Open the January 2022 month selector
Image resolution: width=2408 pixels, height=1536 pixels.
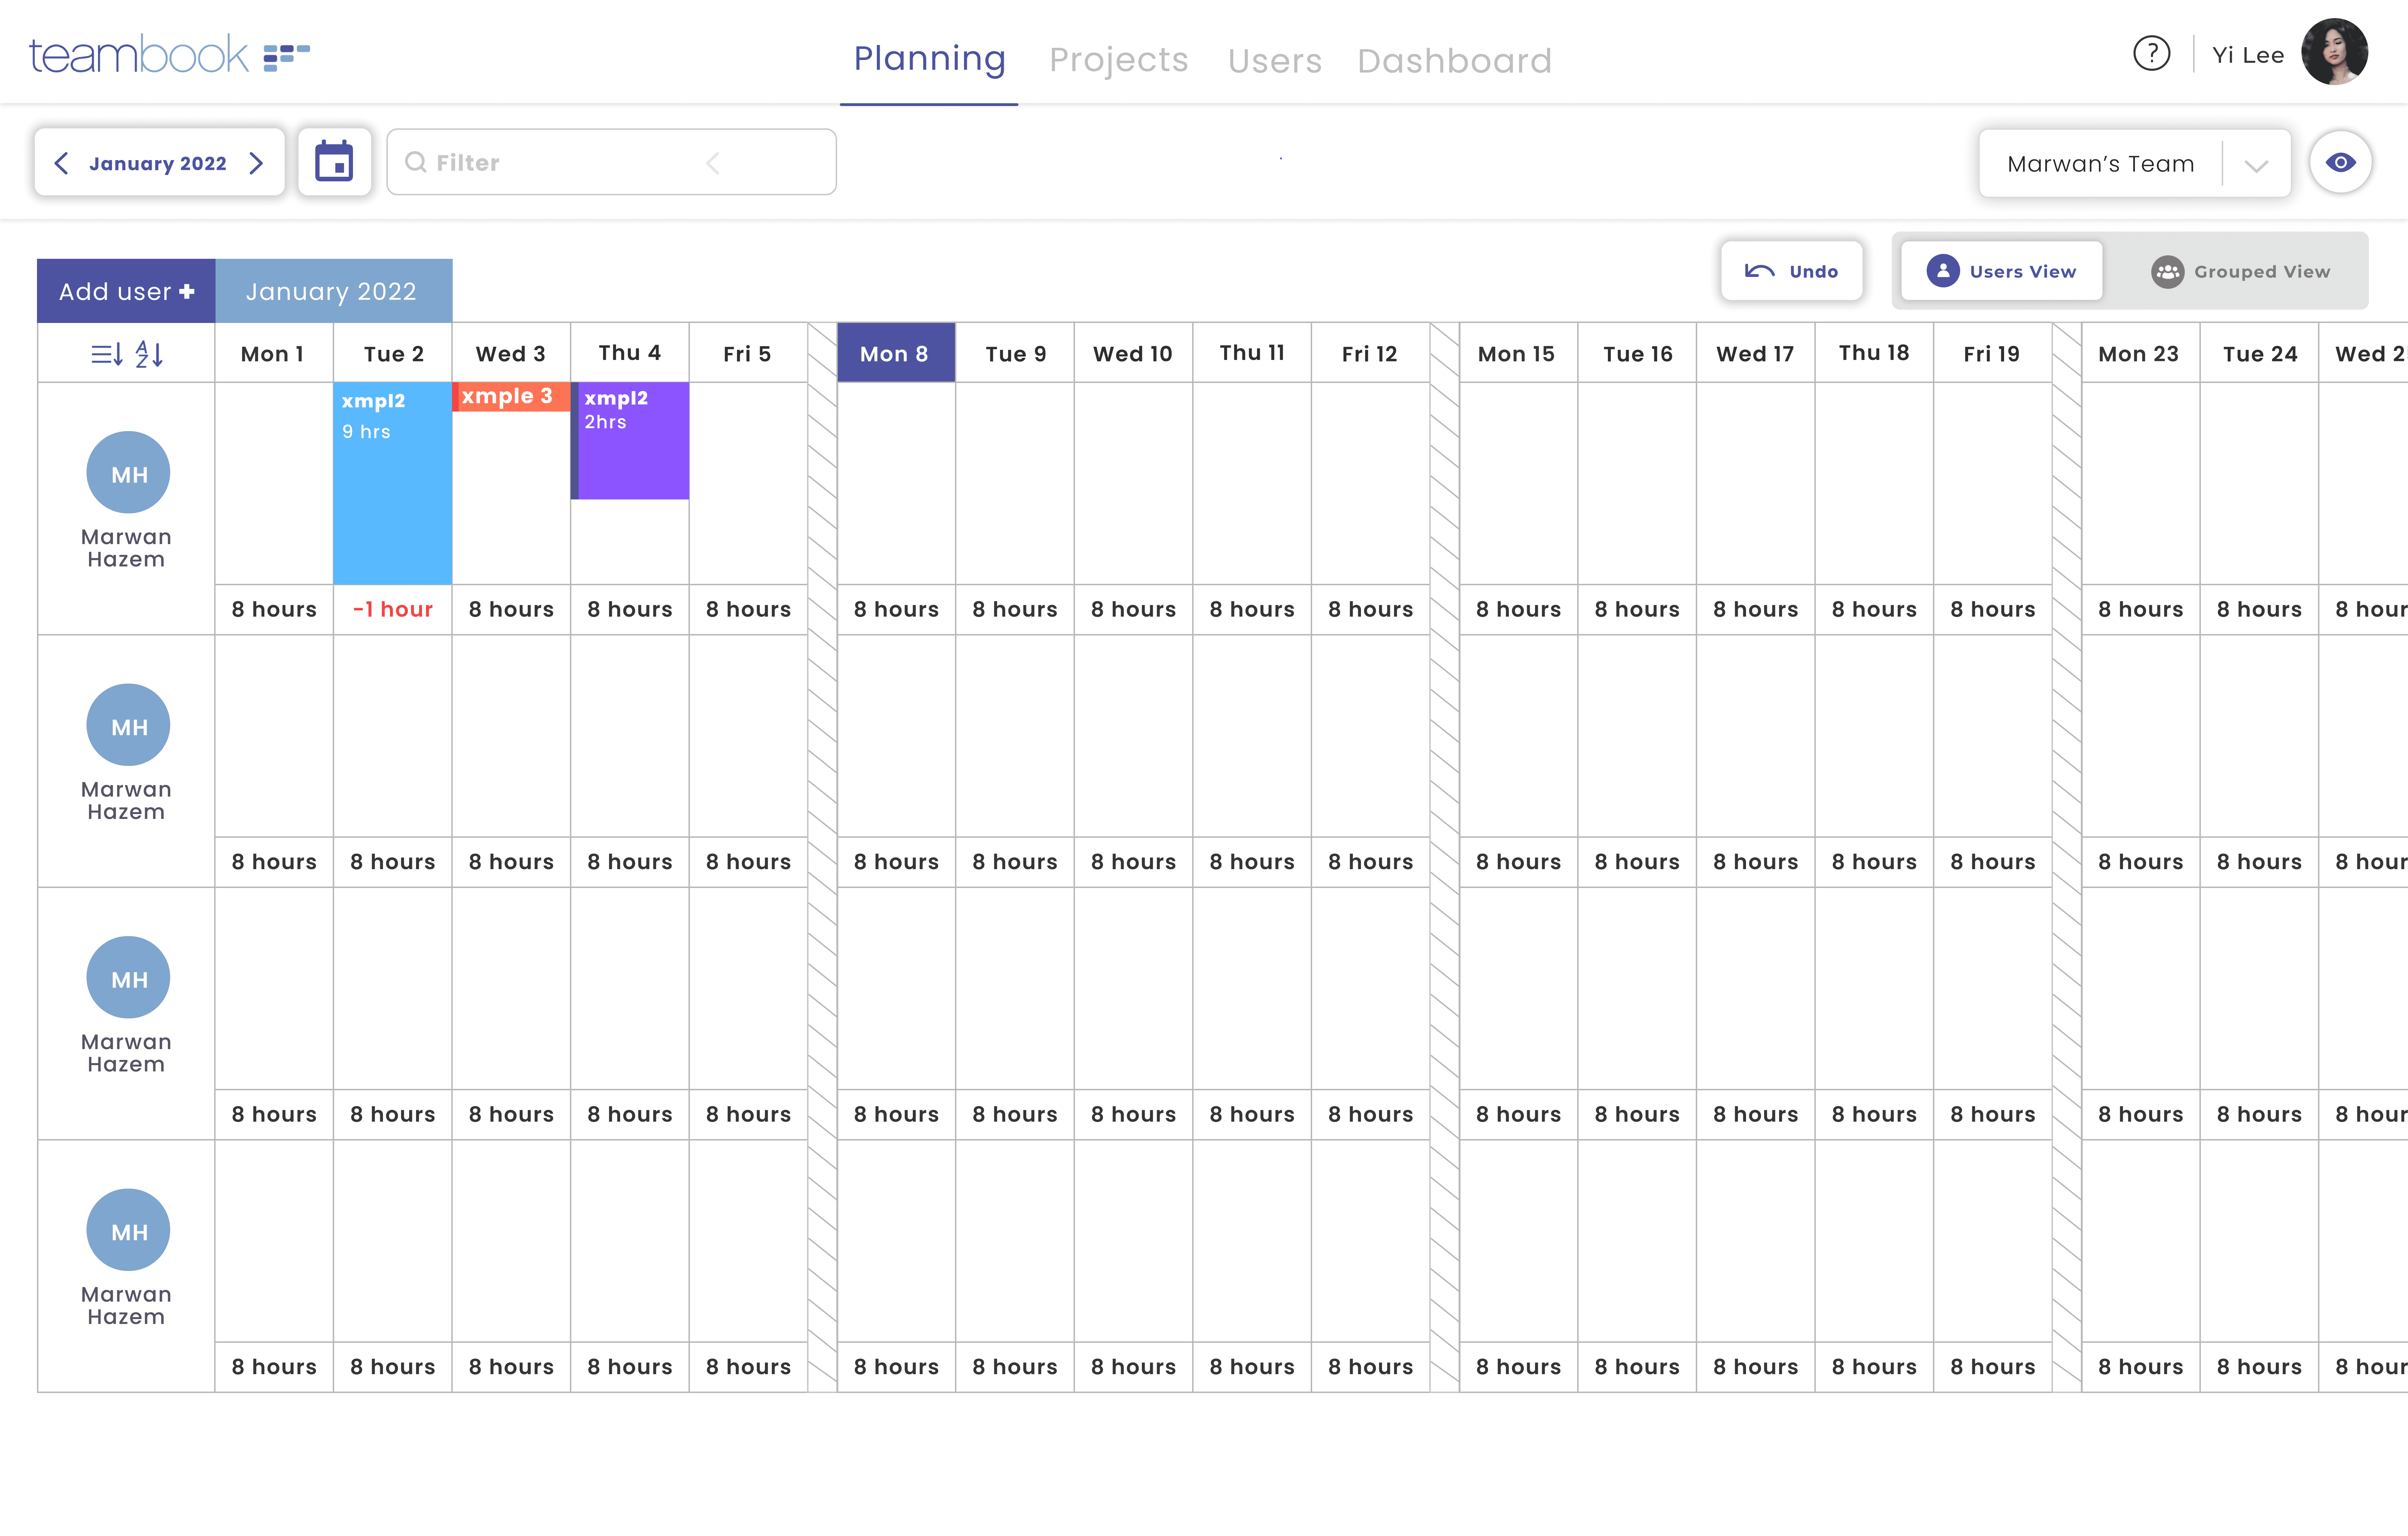point(158,163)
